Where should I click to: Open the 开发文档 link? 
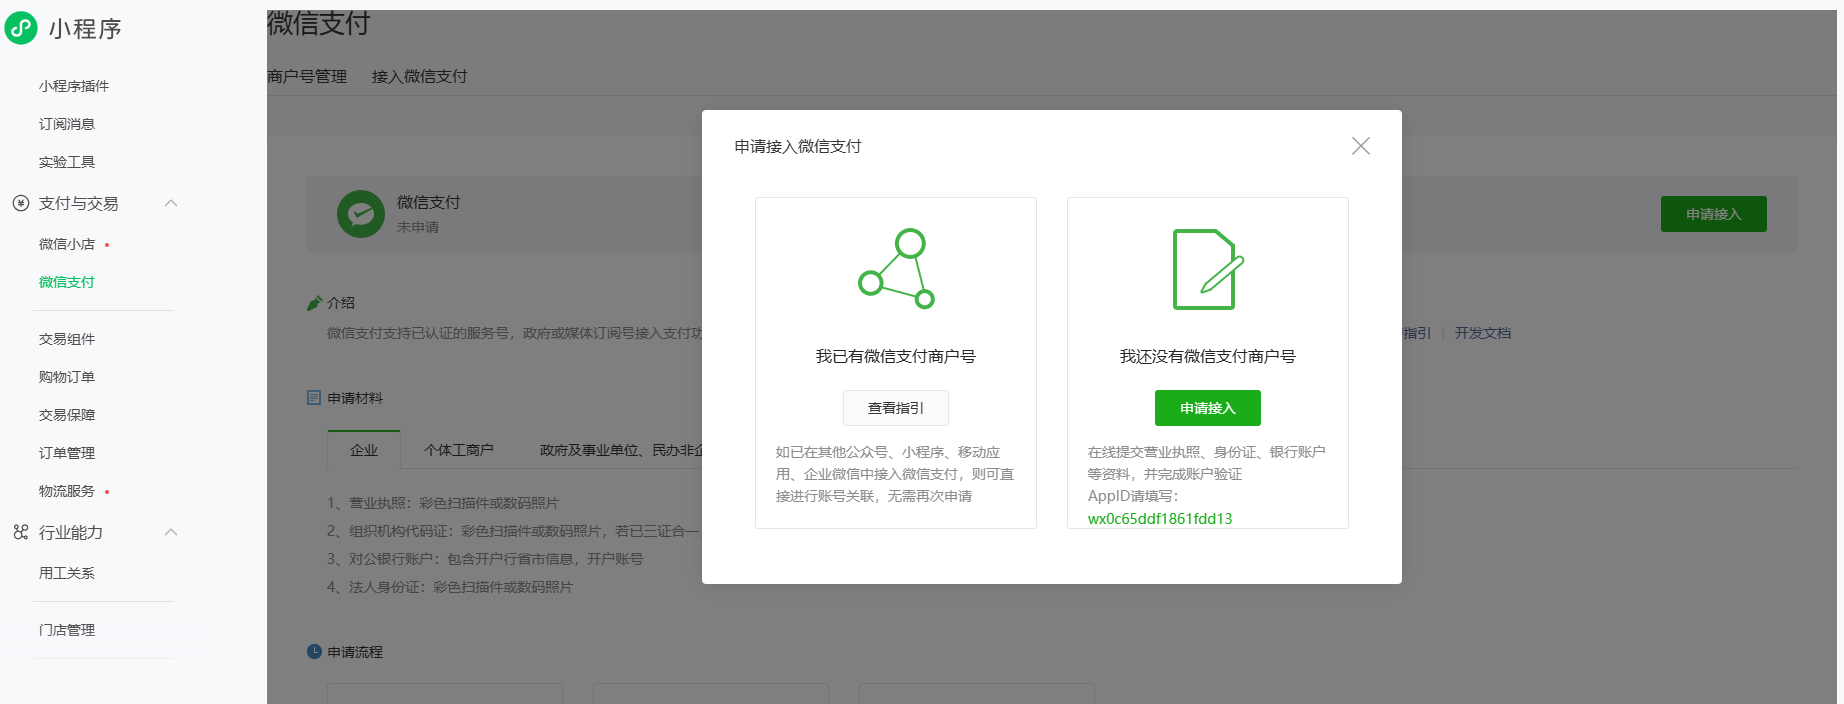(1483, 333)
